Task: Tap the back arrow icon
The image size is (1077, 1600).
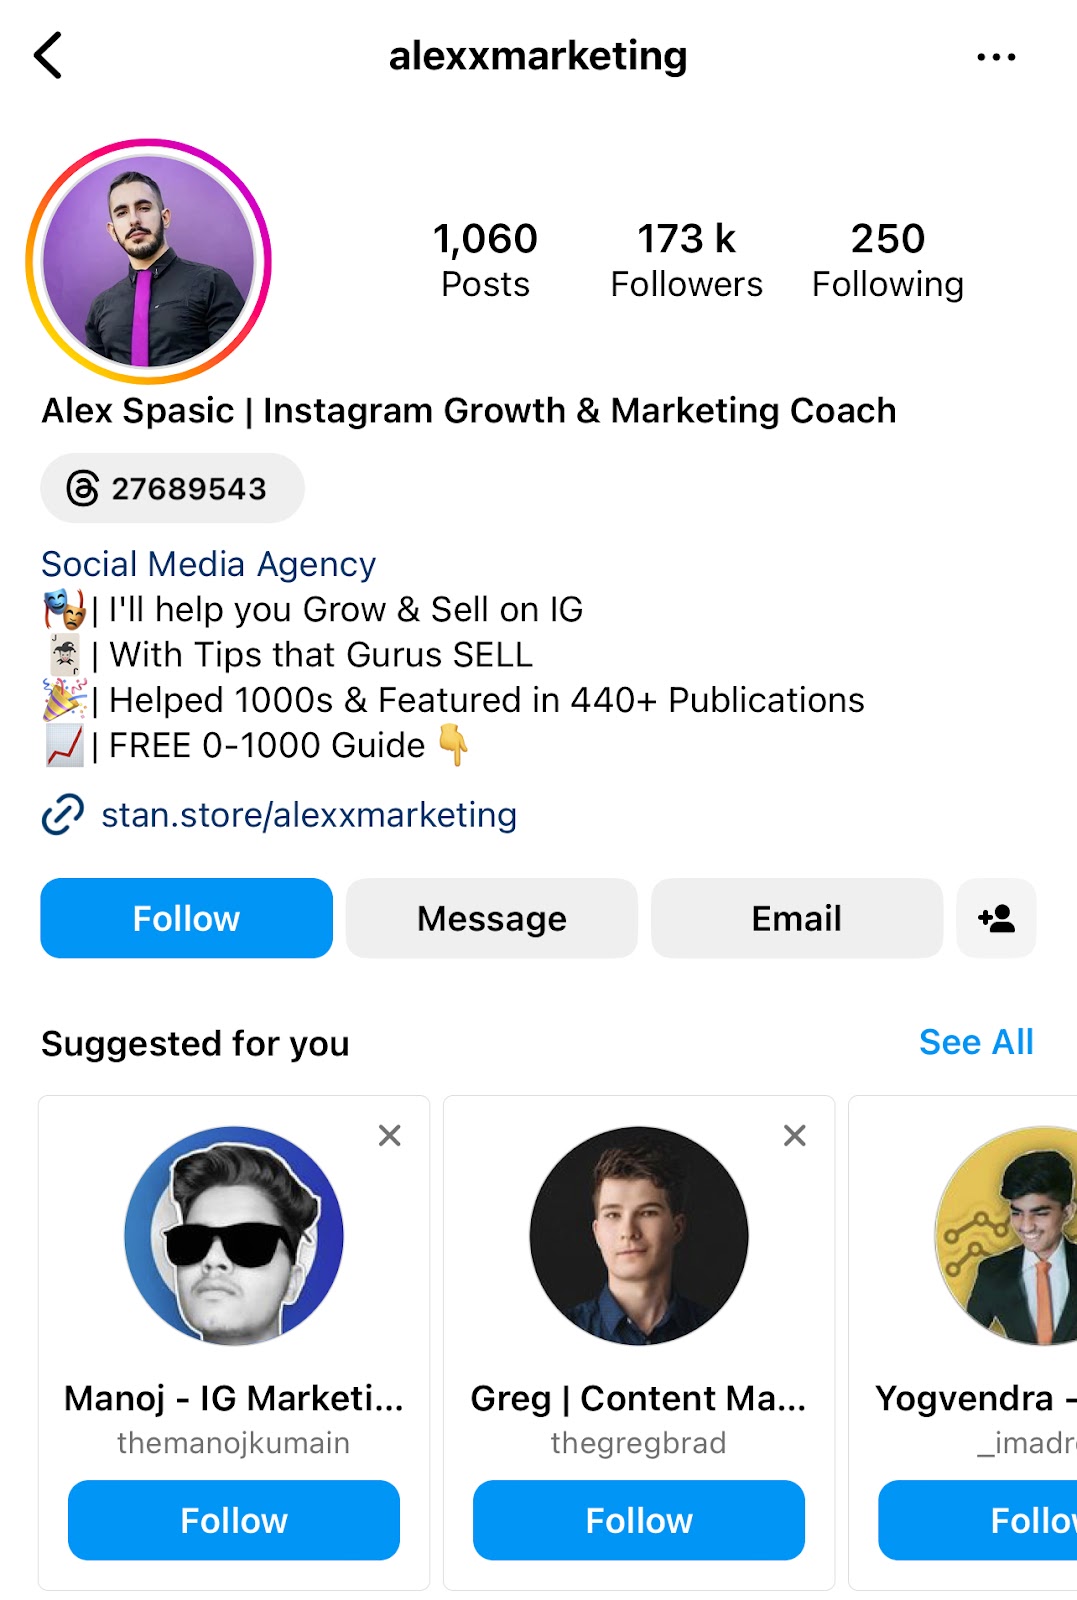Action: pos(48,55)
